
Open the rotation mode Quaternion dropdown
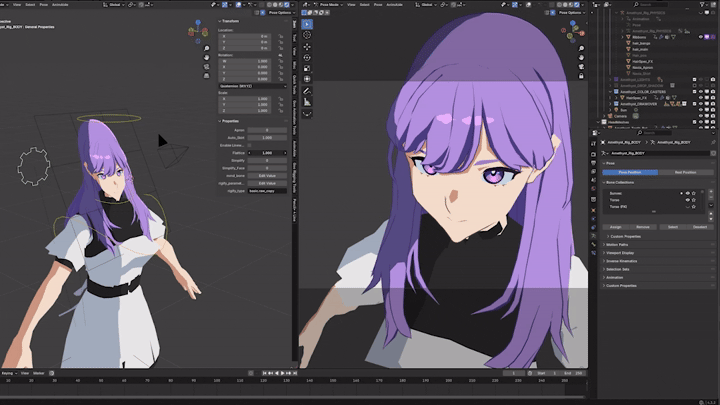253,86
